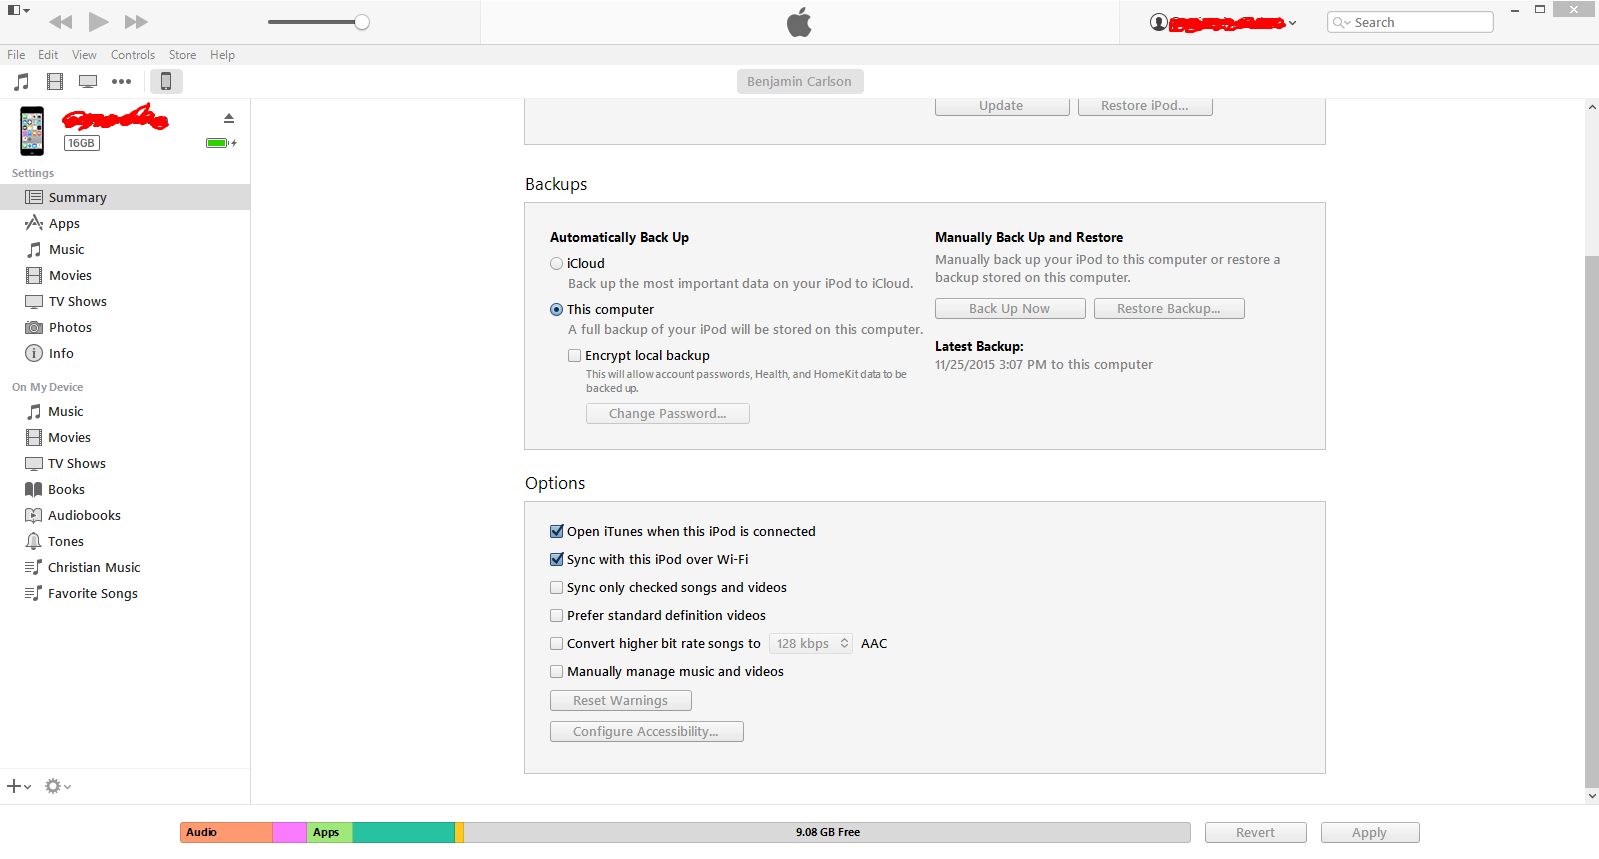Open the View menu
Screen dimensions: 1599x859
85,55
